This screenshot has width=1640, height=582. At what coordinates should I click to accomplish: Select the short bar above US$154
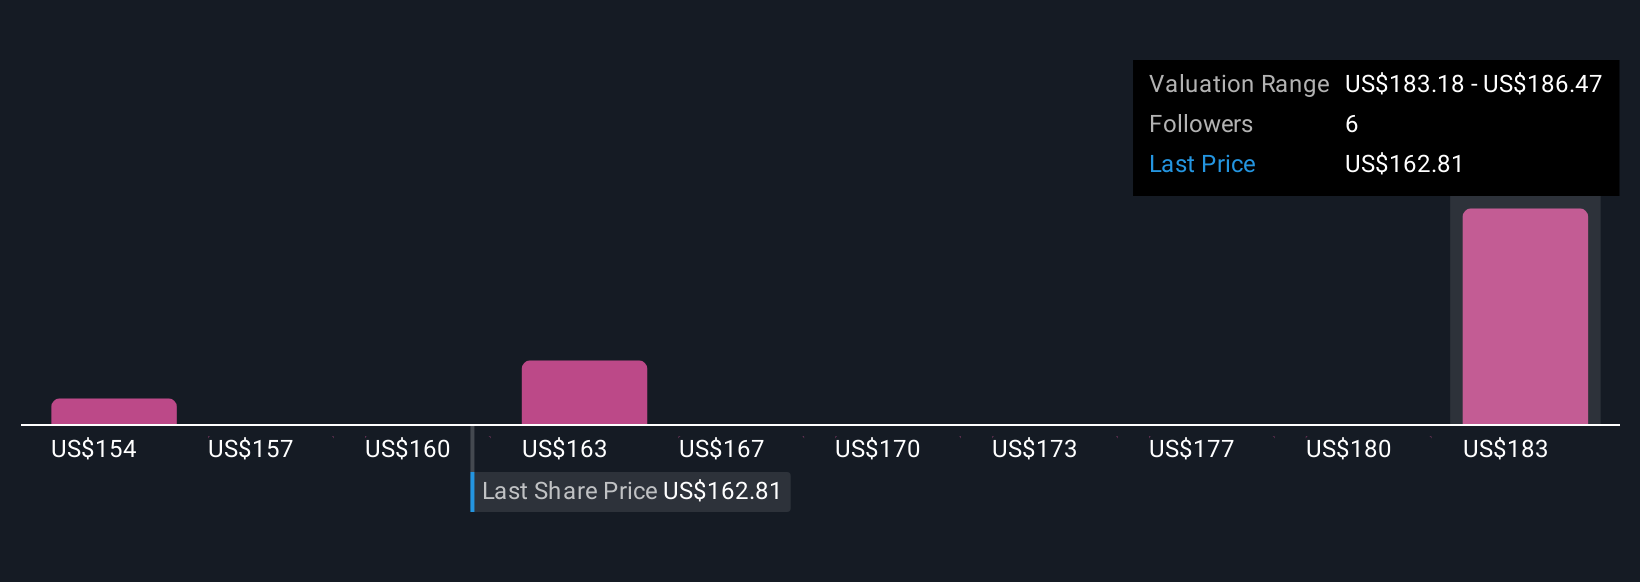tap(114, 412)
